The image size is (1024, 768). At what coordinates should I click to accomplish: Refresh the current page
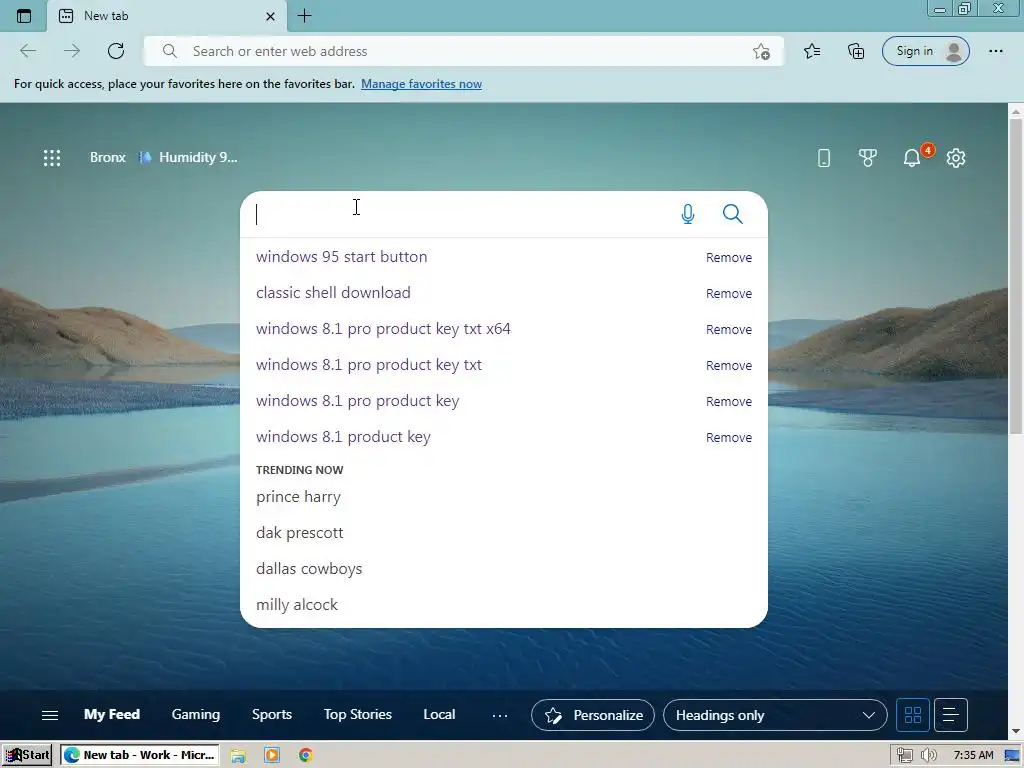pos(116,51)
